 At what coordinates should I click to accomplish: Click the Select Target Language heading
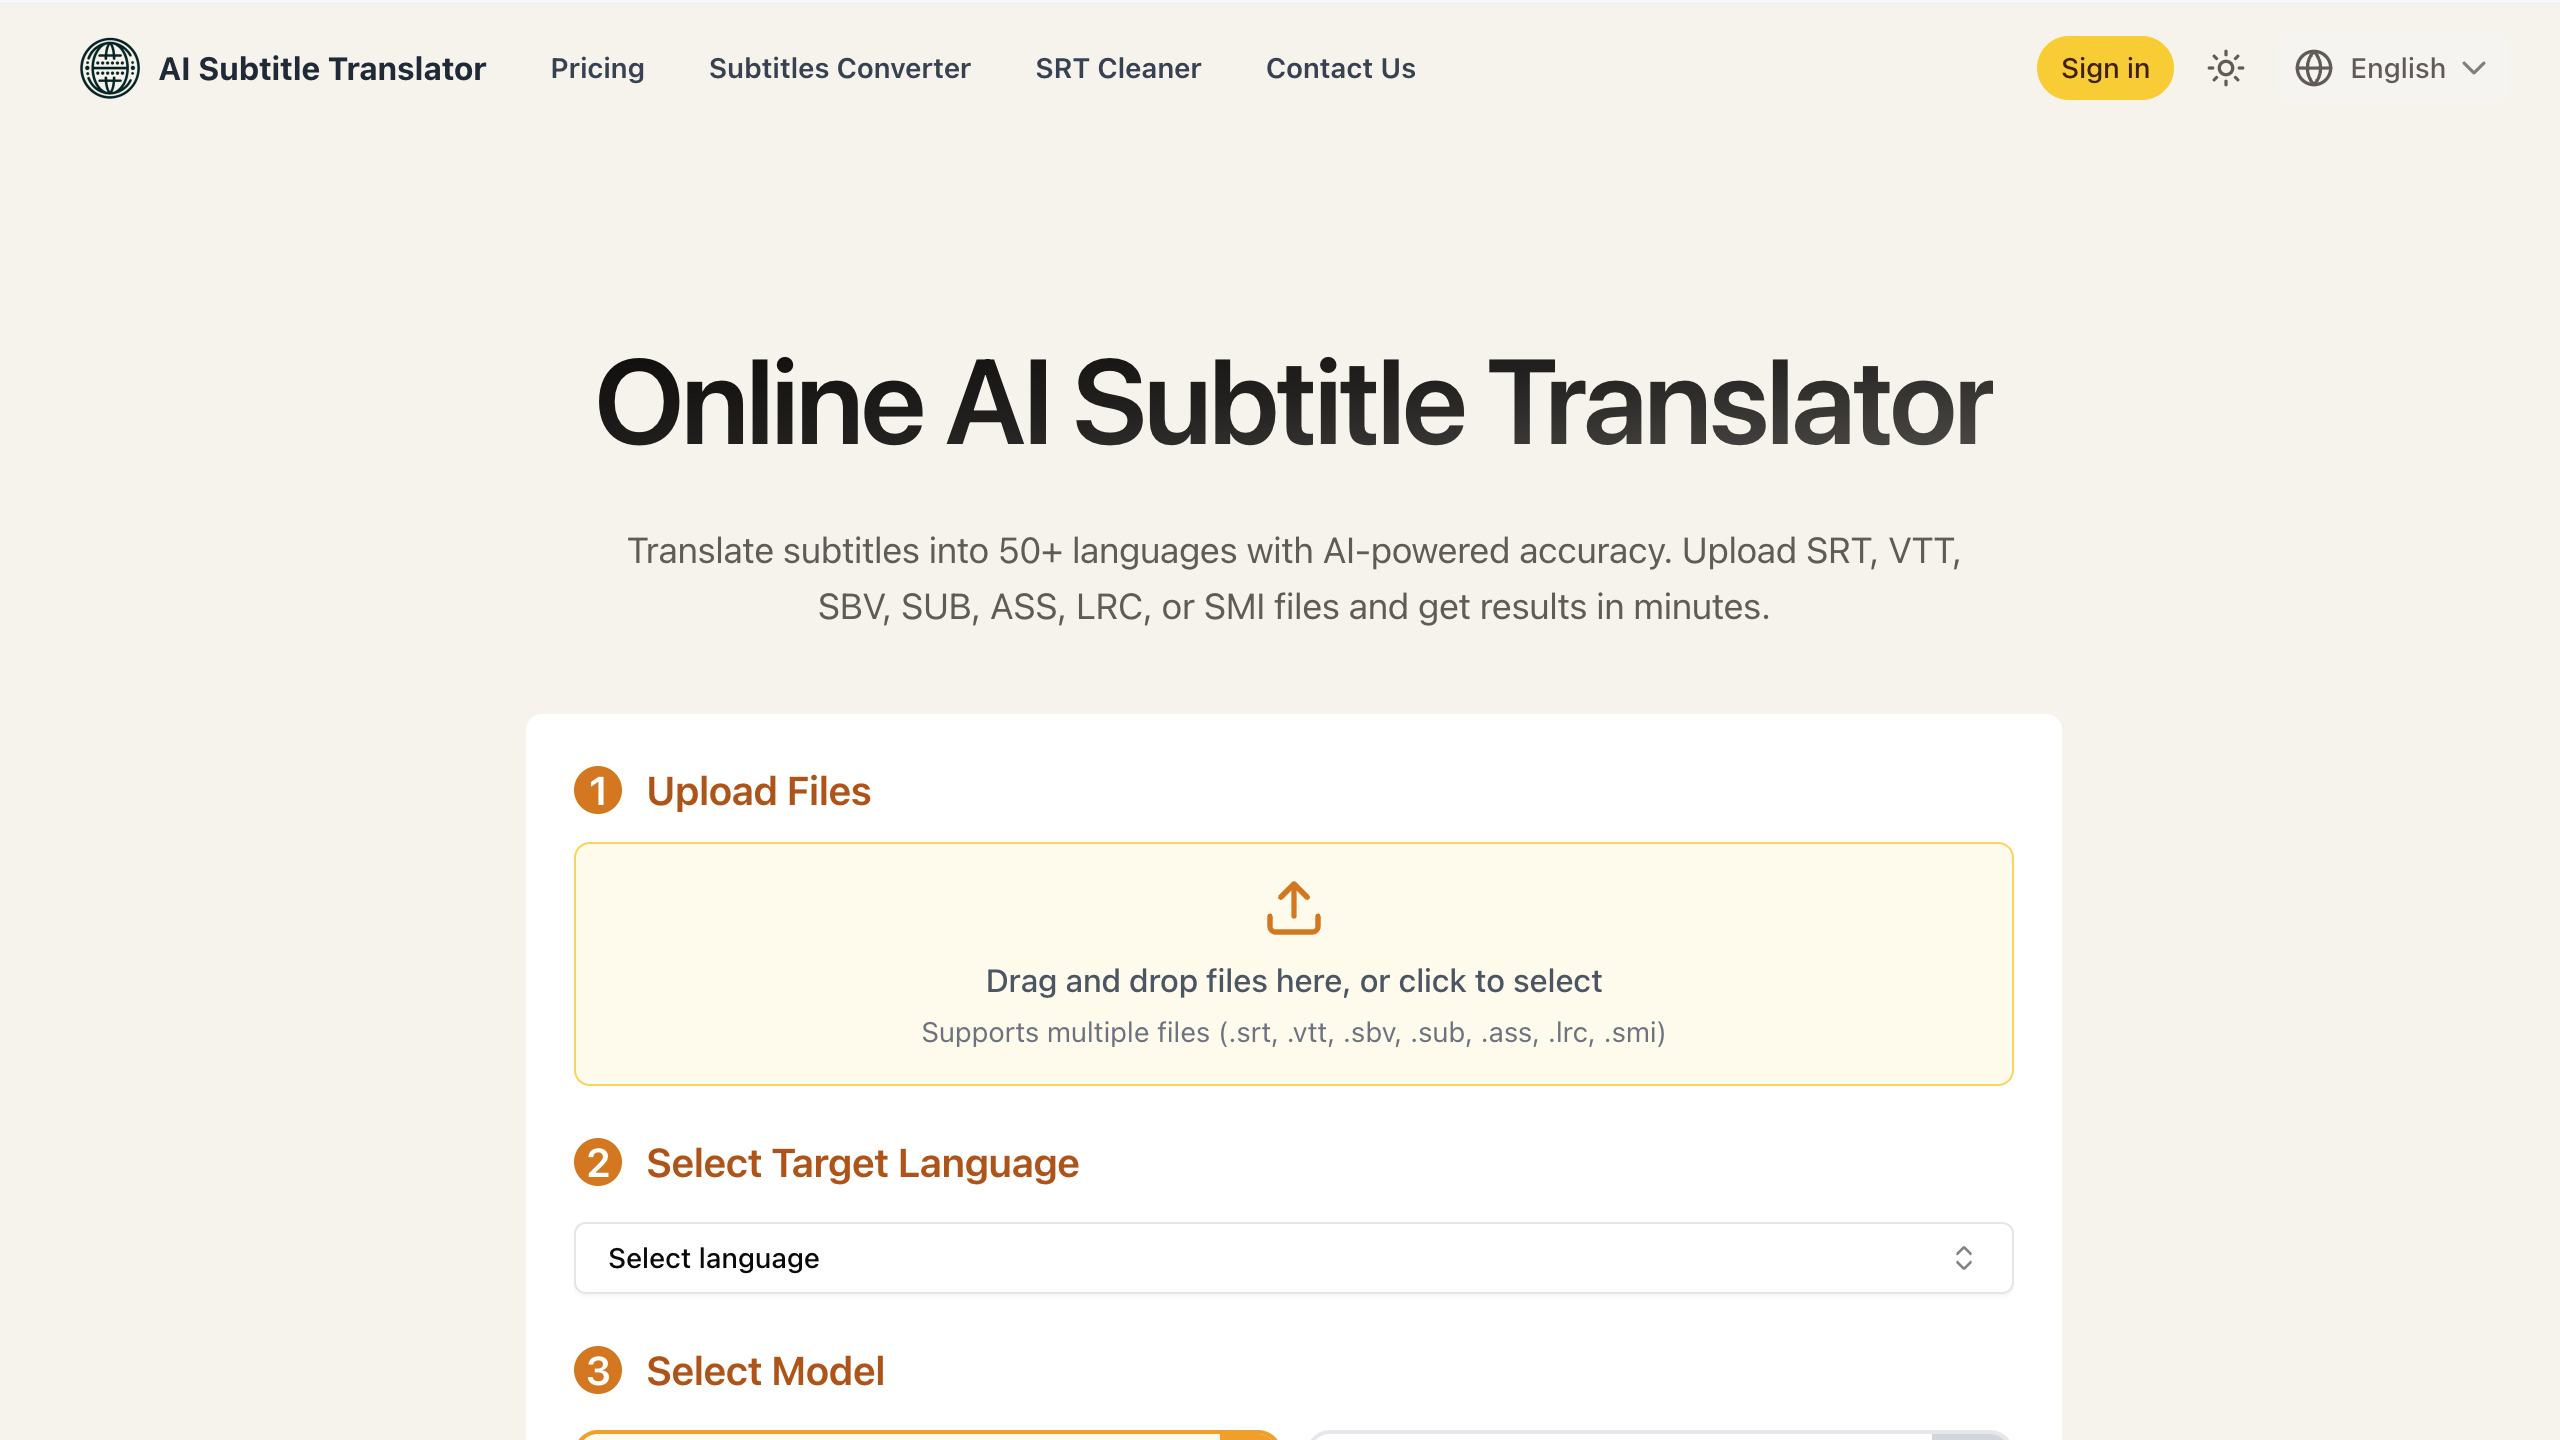click(x=863, y=1163)
